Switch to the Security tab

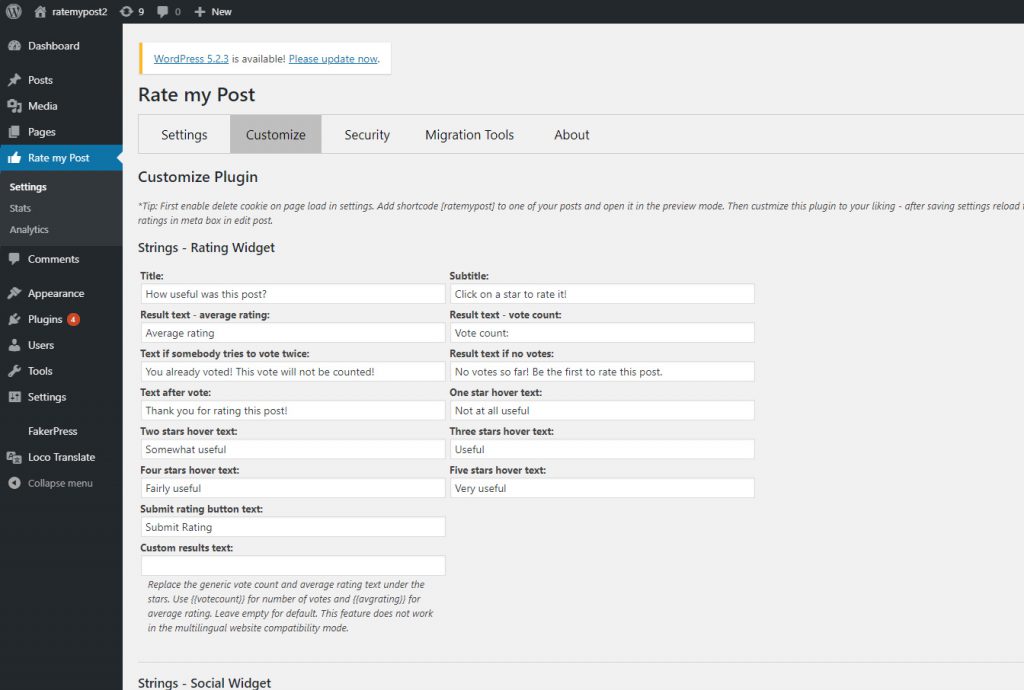tap(367, 134)
